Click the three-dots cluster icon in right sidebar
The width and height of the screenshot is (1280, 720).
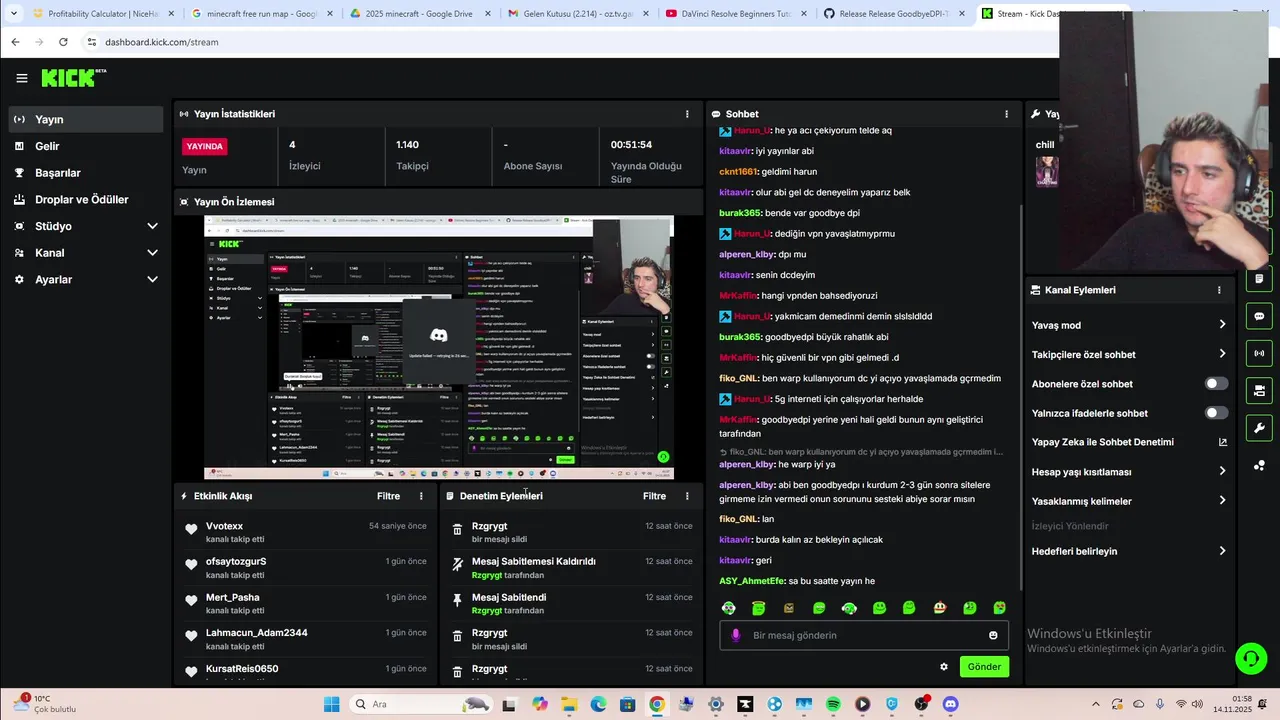tap(1259, 465)
